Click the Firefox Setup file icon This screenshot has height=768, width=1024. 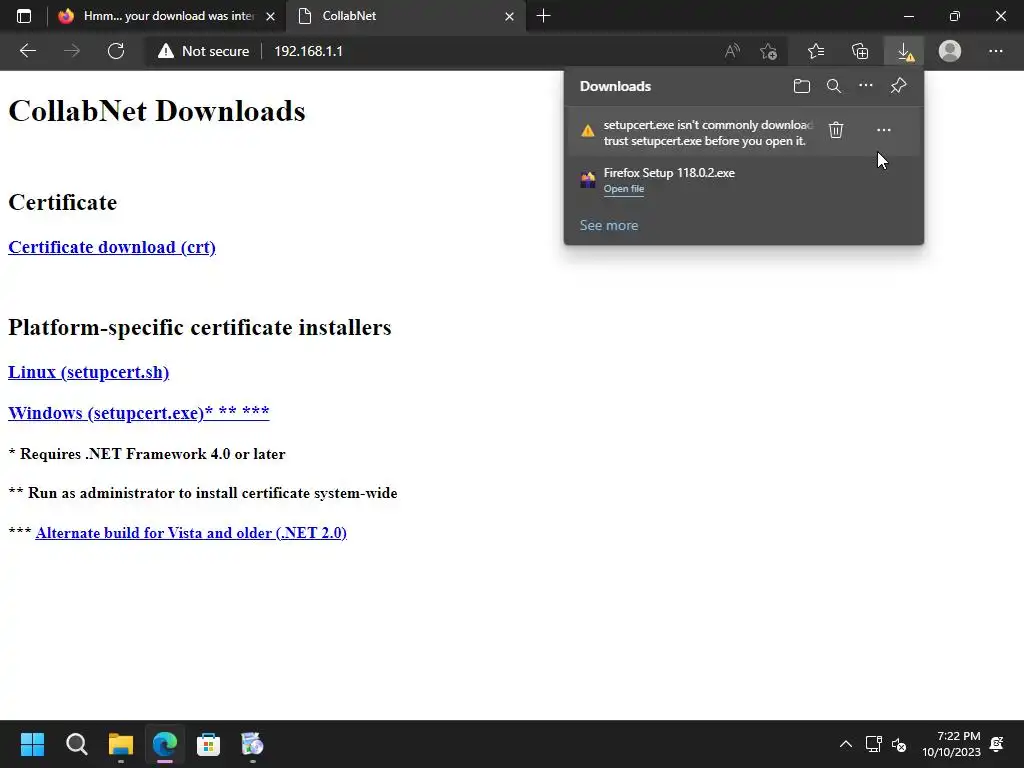588,180
